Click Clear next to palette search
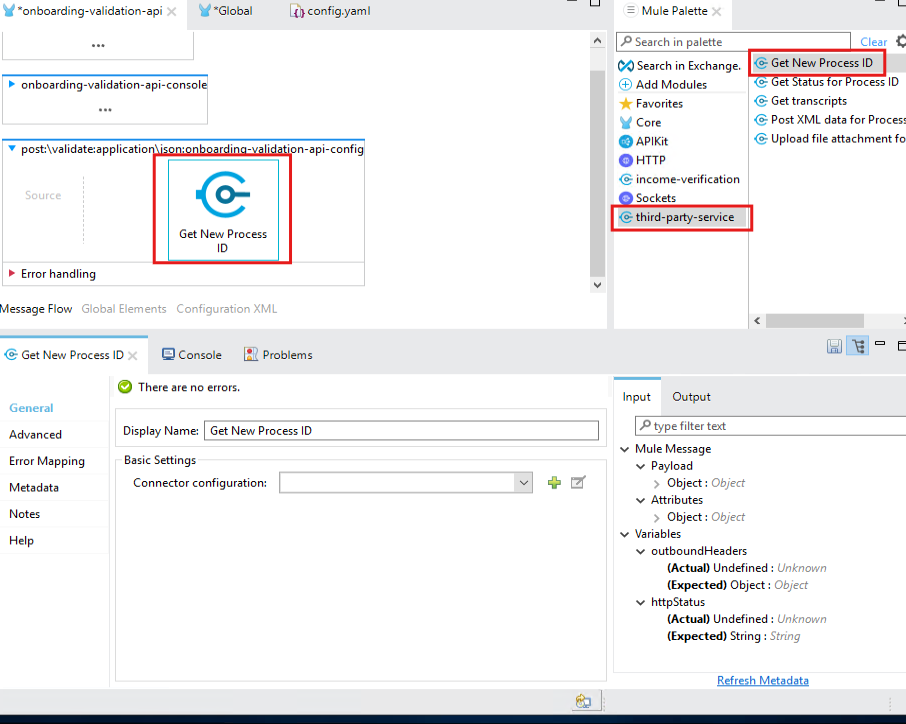Image resolution: width=906 pixels, height=724 pixels. [x=873, y=42]
